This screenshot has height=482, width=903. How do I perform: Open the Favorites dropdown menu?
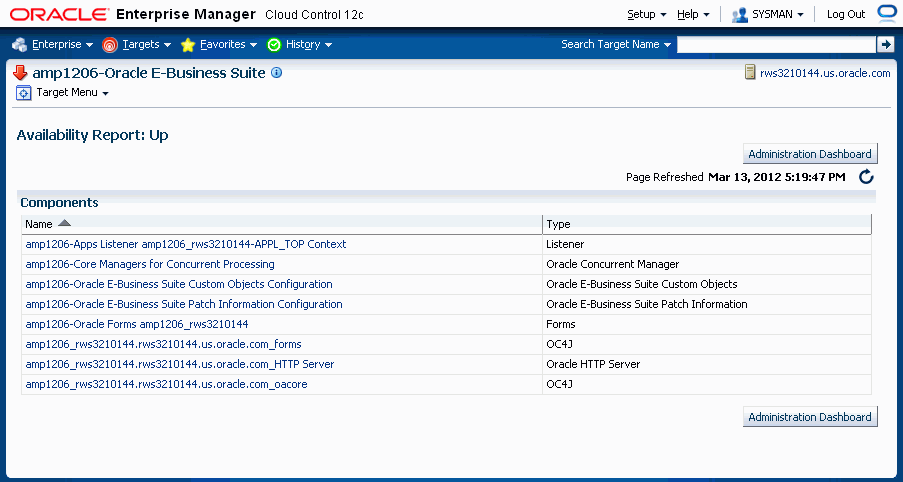coord(228,44)
